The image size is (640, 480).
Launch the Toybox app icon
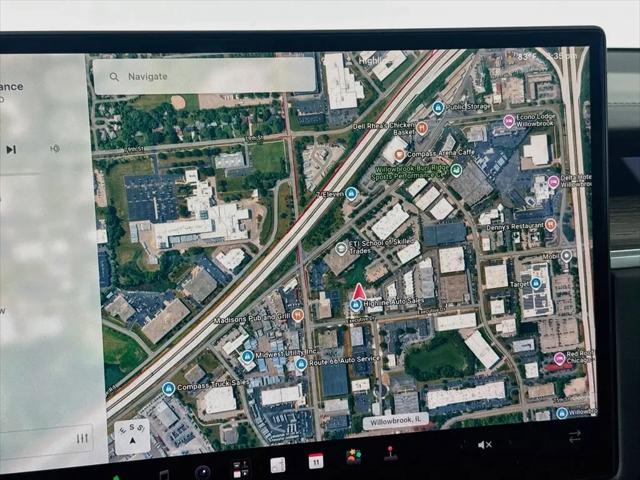[x=354, y=457]
